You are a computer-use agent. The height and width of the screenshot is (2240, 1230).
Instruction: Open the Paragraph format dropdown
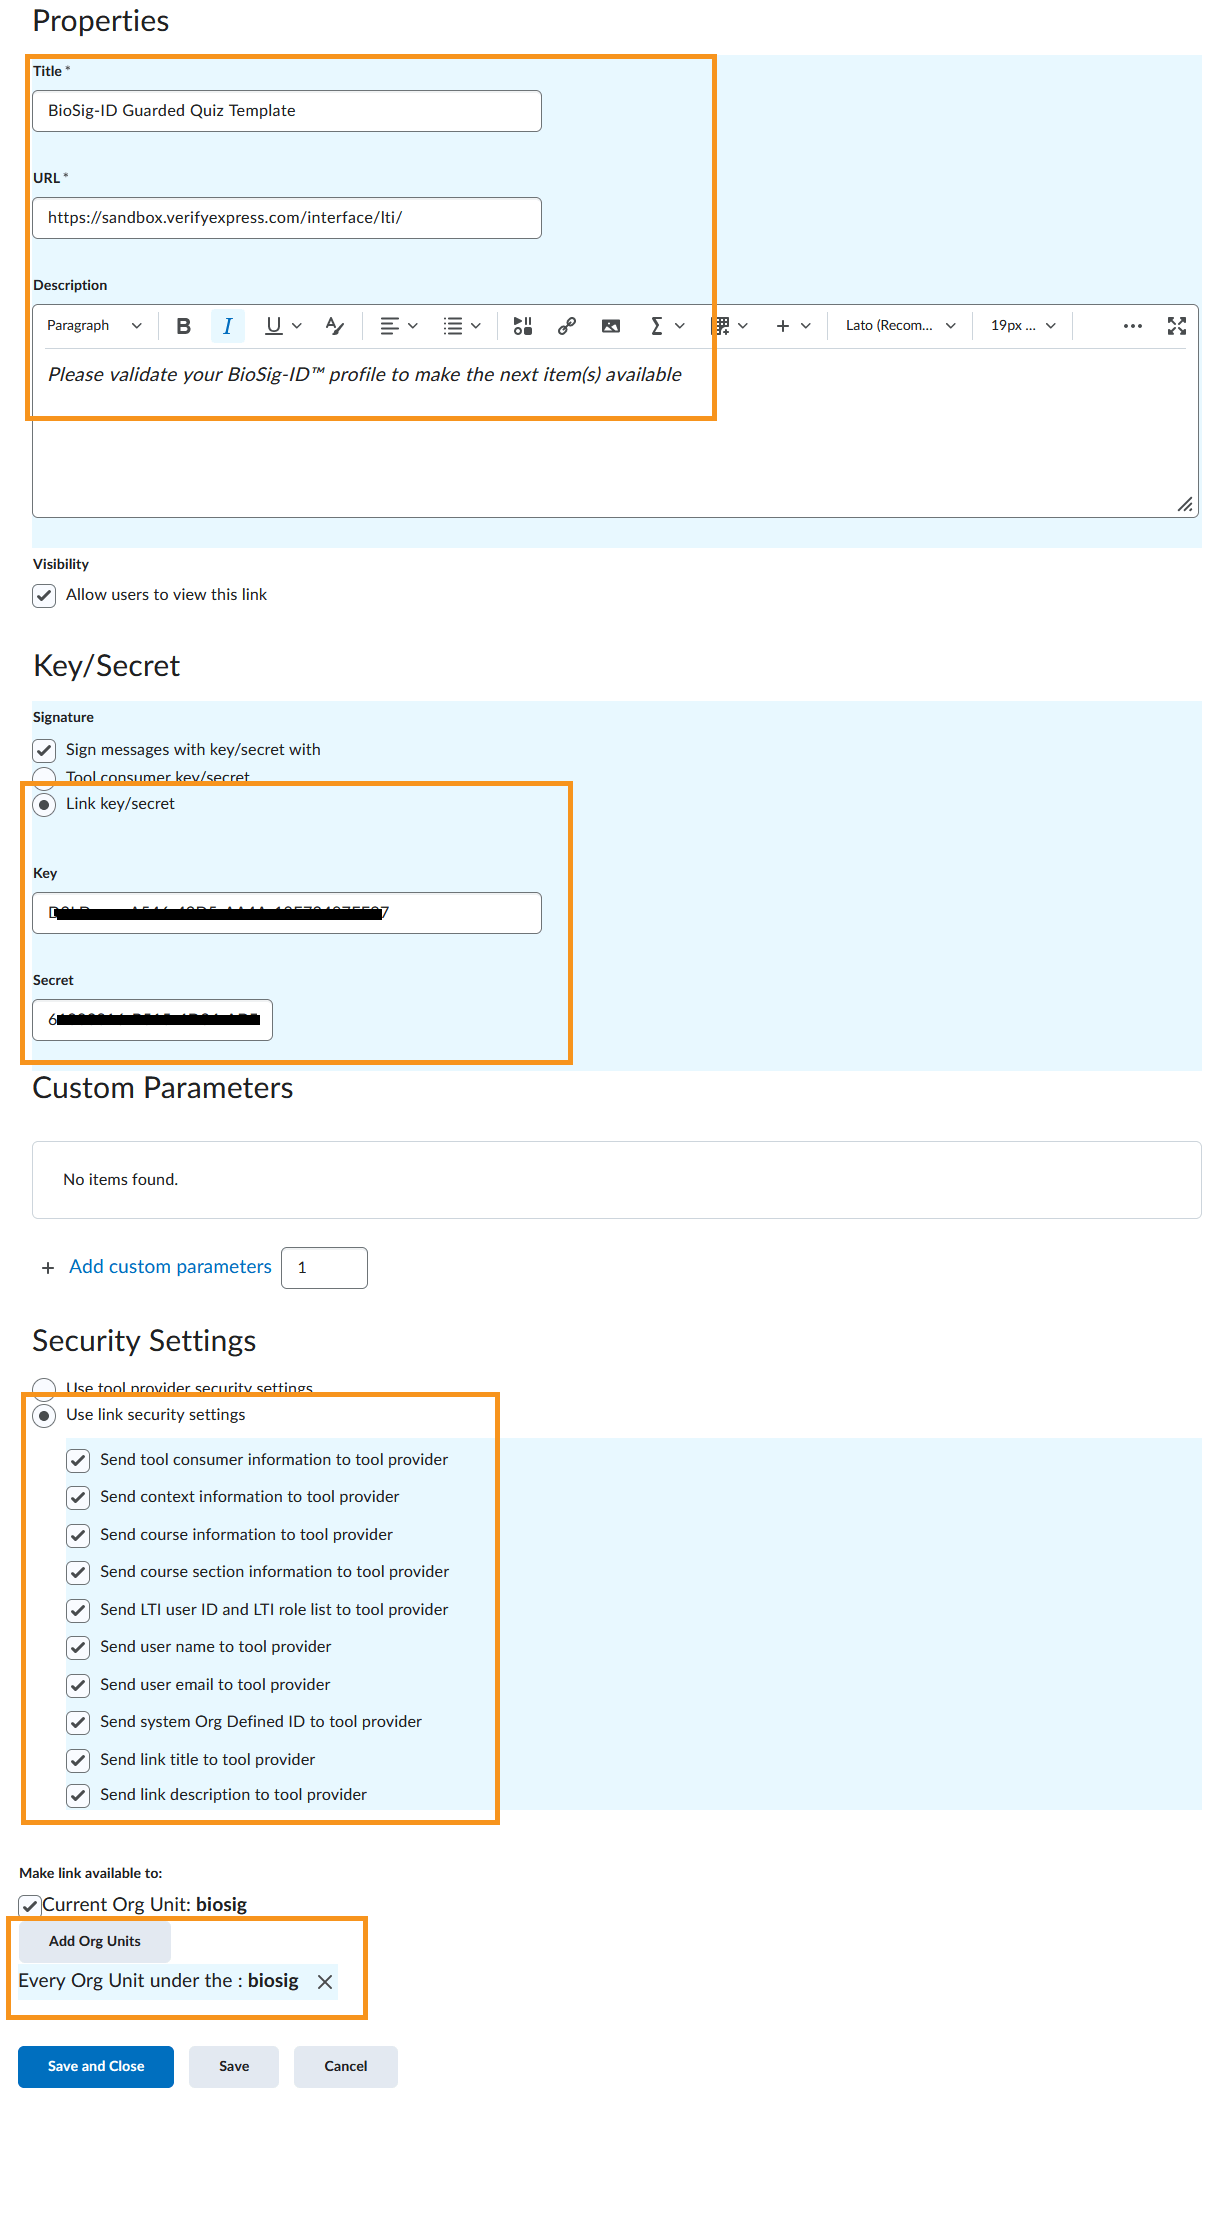tap(94, 326)
